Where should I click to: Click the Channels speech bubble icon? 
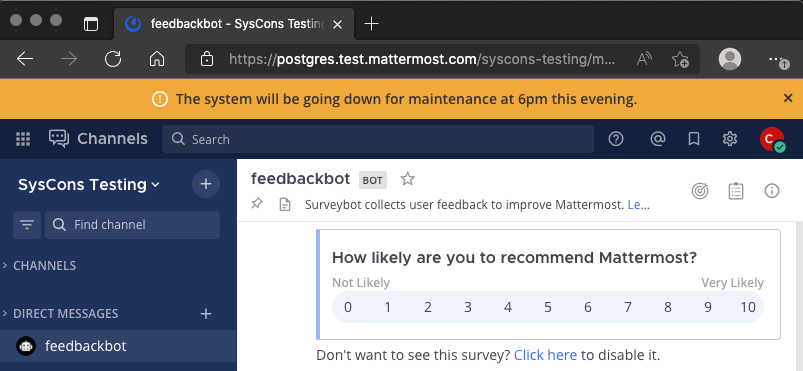pyautogui.click(x=59, y=139)
